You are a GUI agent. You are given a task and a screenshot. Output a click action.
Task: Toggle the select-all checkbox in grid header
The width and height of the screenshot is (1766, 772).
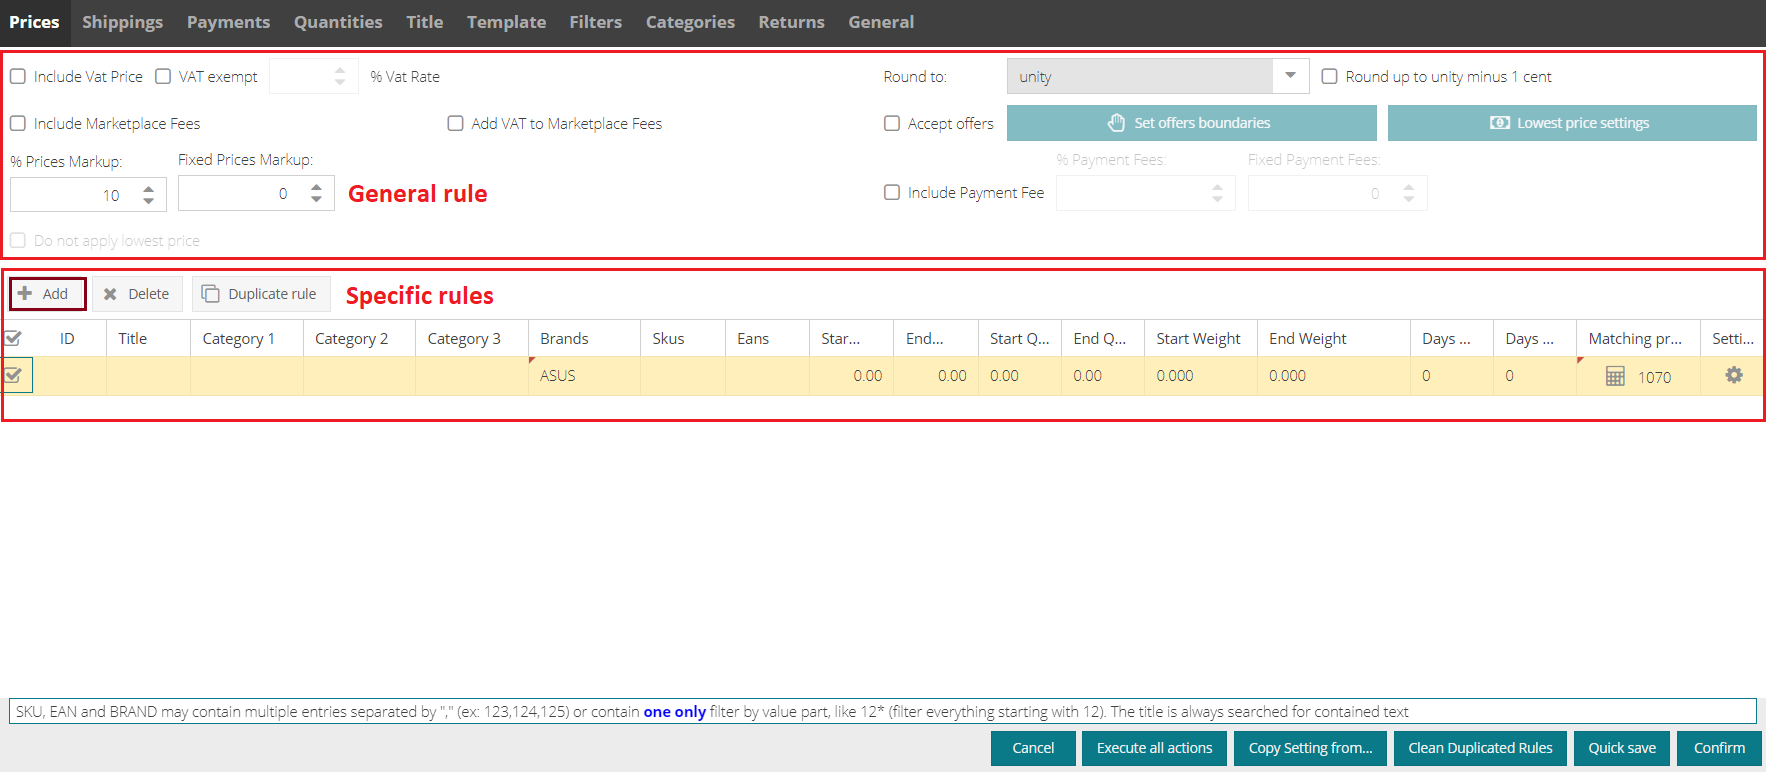pyautogui.click(x=14, y=338)
